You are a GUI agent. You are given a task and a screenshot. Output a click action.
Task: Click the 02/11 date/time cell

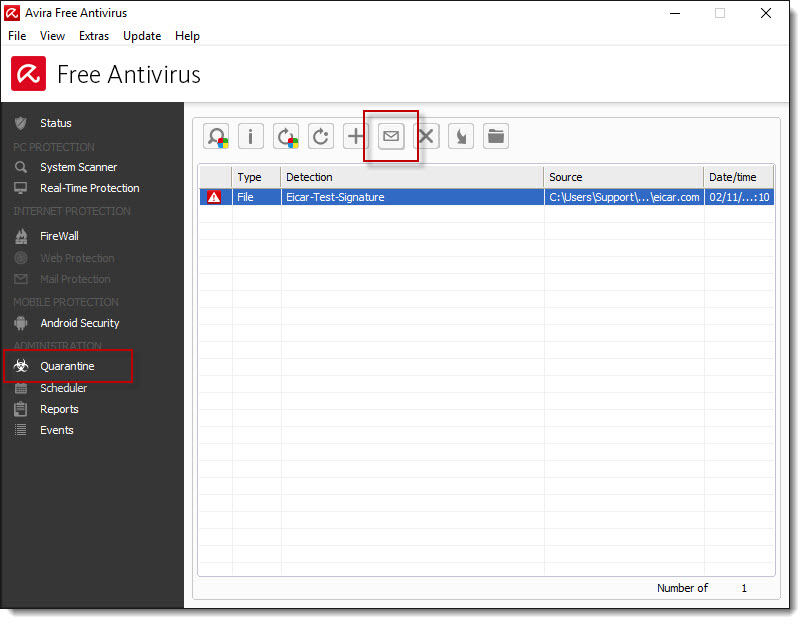[x=739, y=197]
